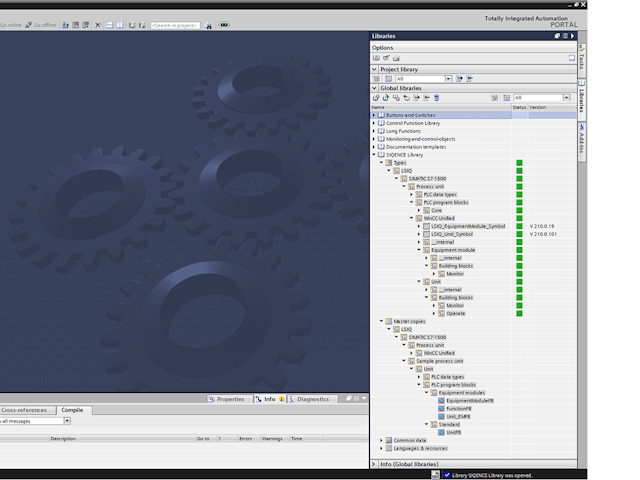Expand the Info (Global libraries) section

pyautogui.click(x=374, y=464)
